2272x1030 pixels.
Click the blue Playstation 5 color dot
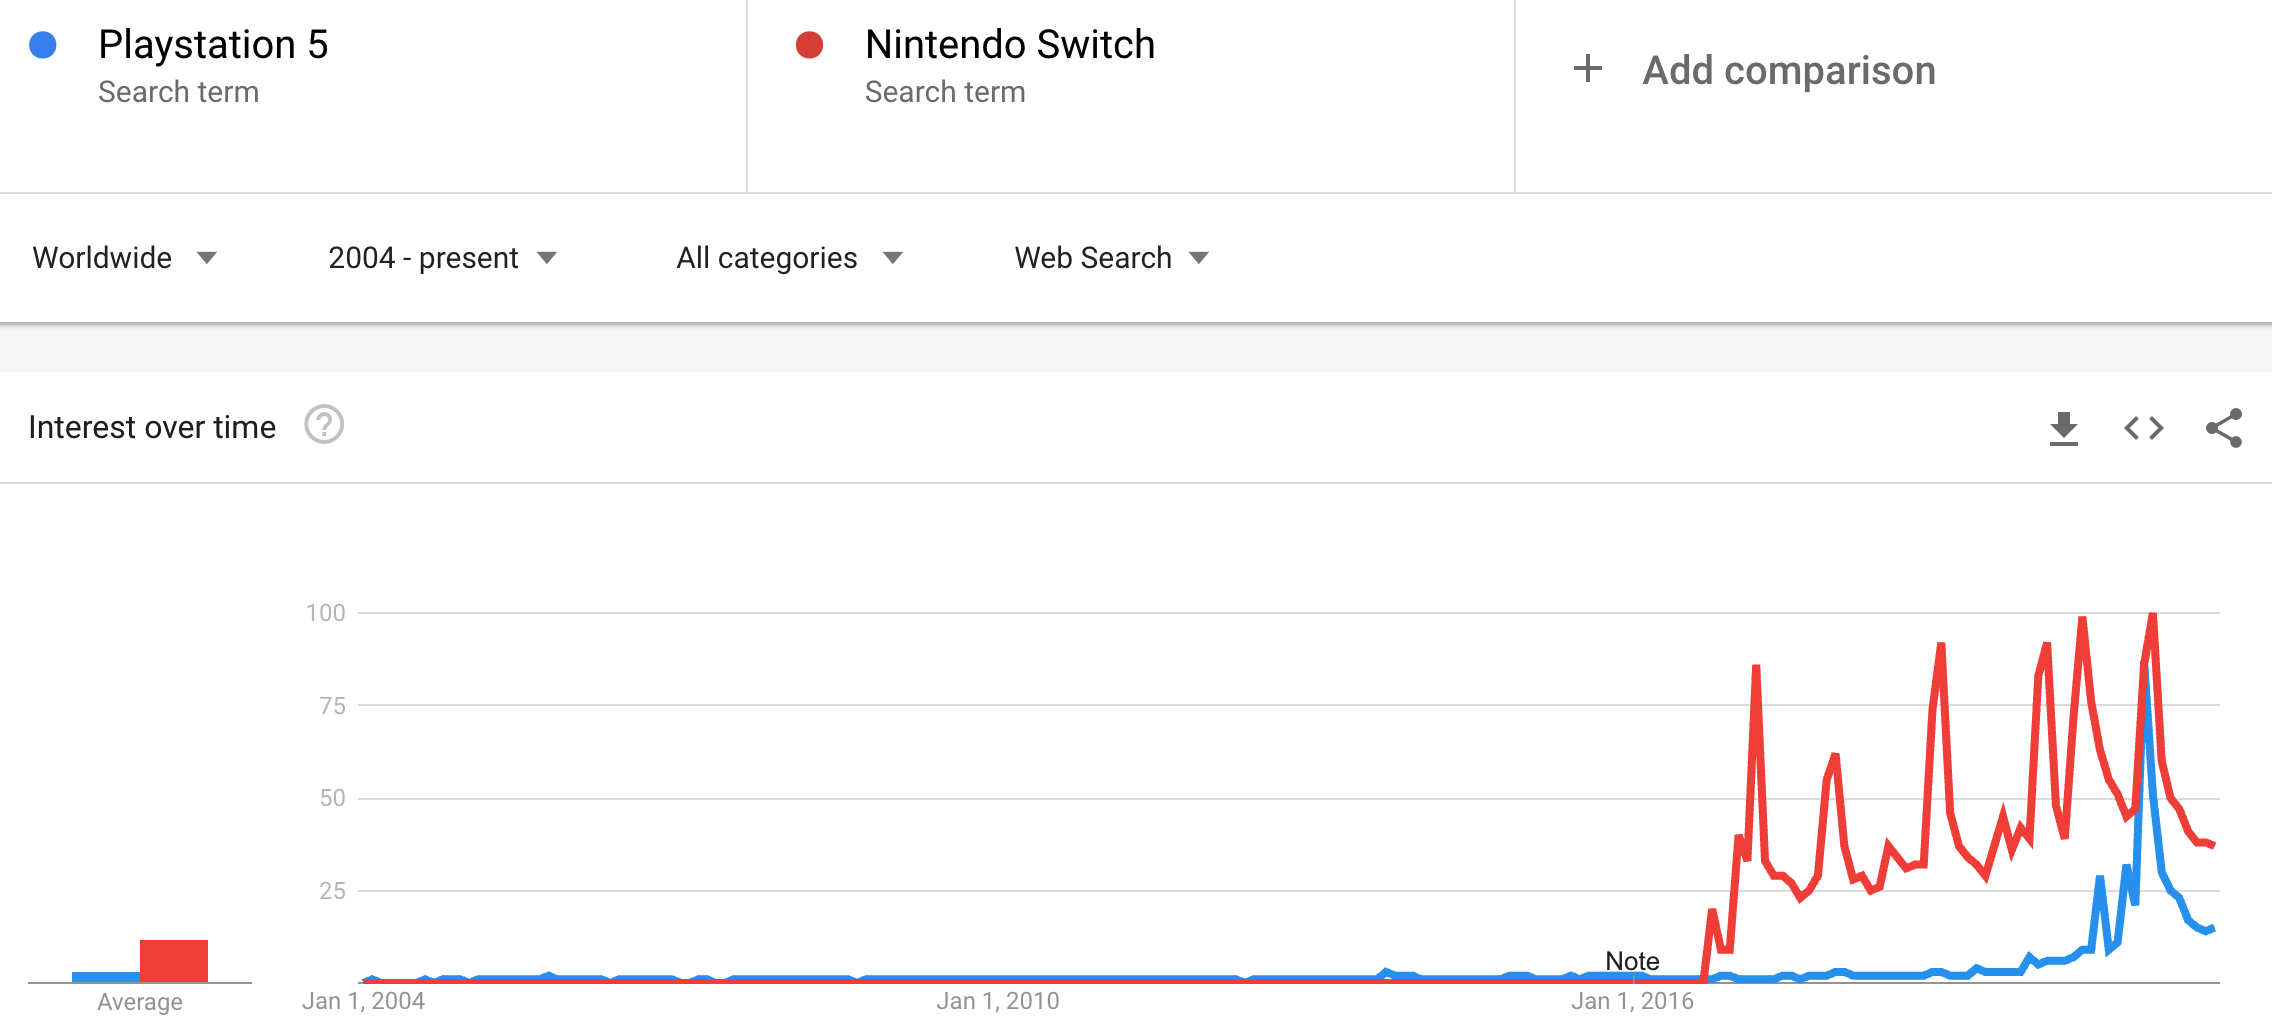(x=43, y=45)
